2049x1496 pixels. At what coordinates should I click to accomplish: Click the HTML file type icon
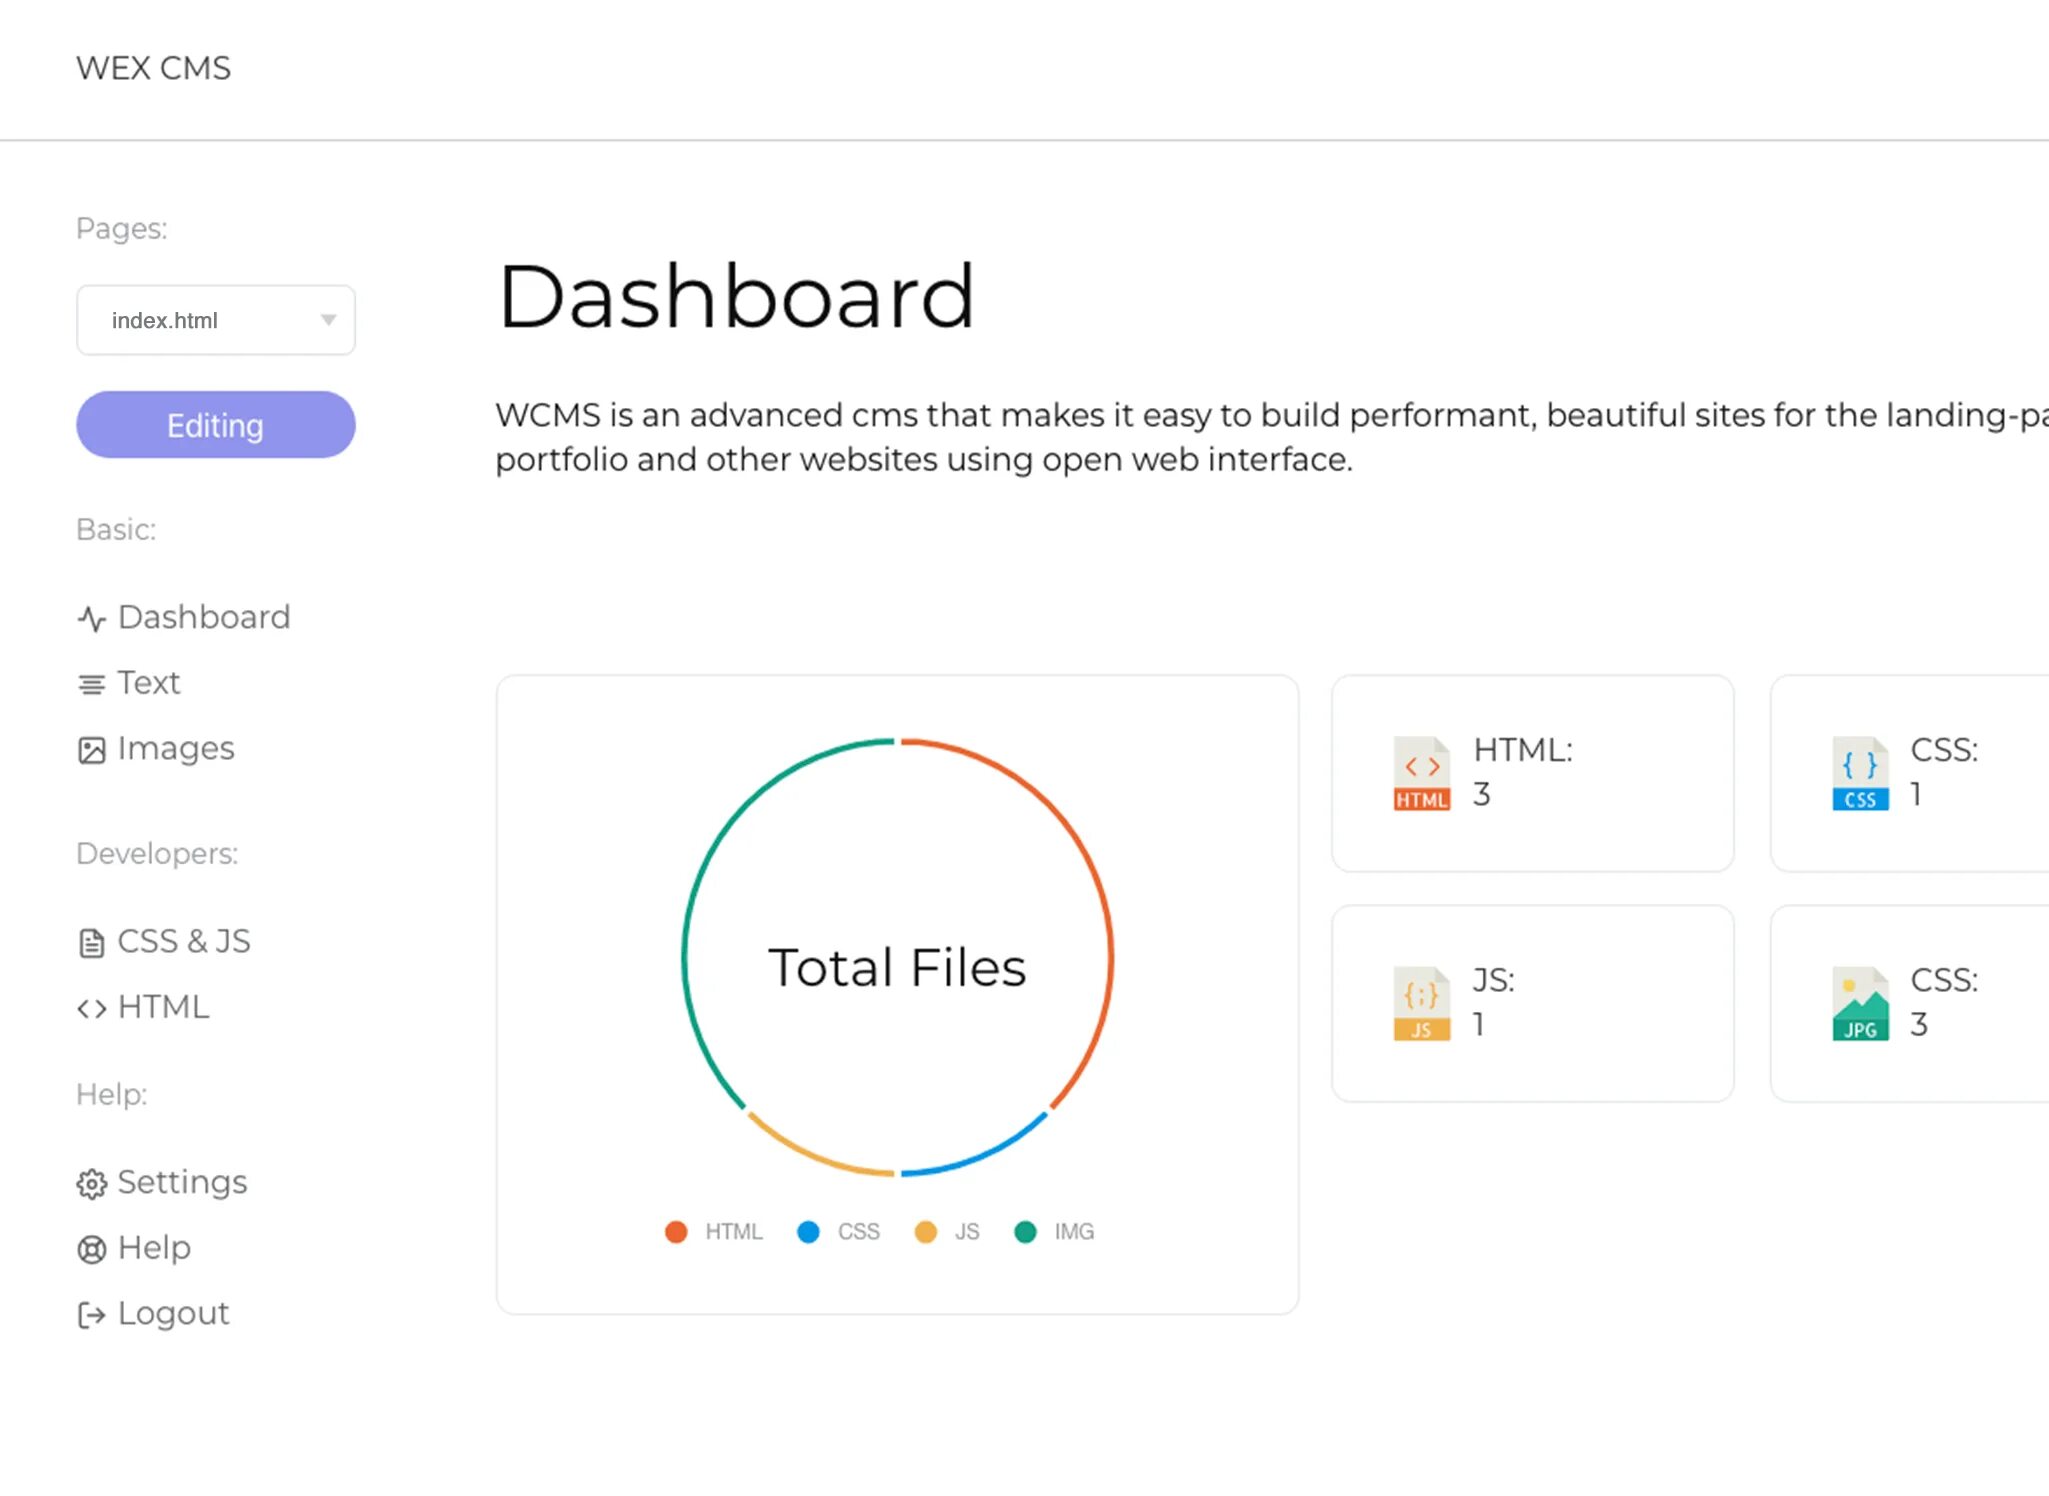(1421, 773)
